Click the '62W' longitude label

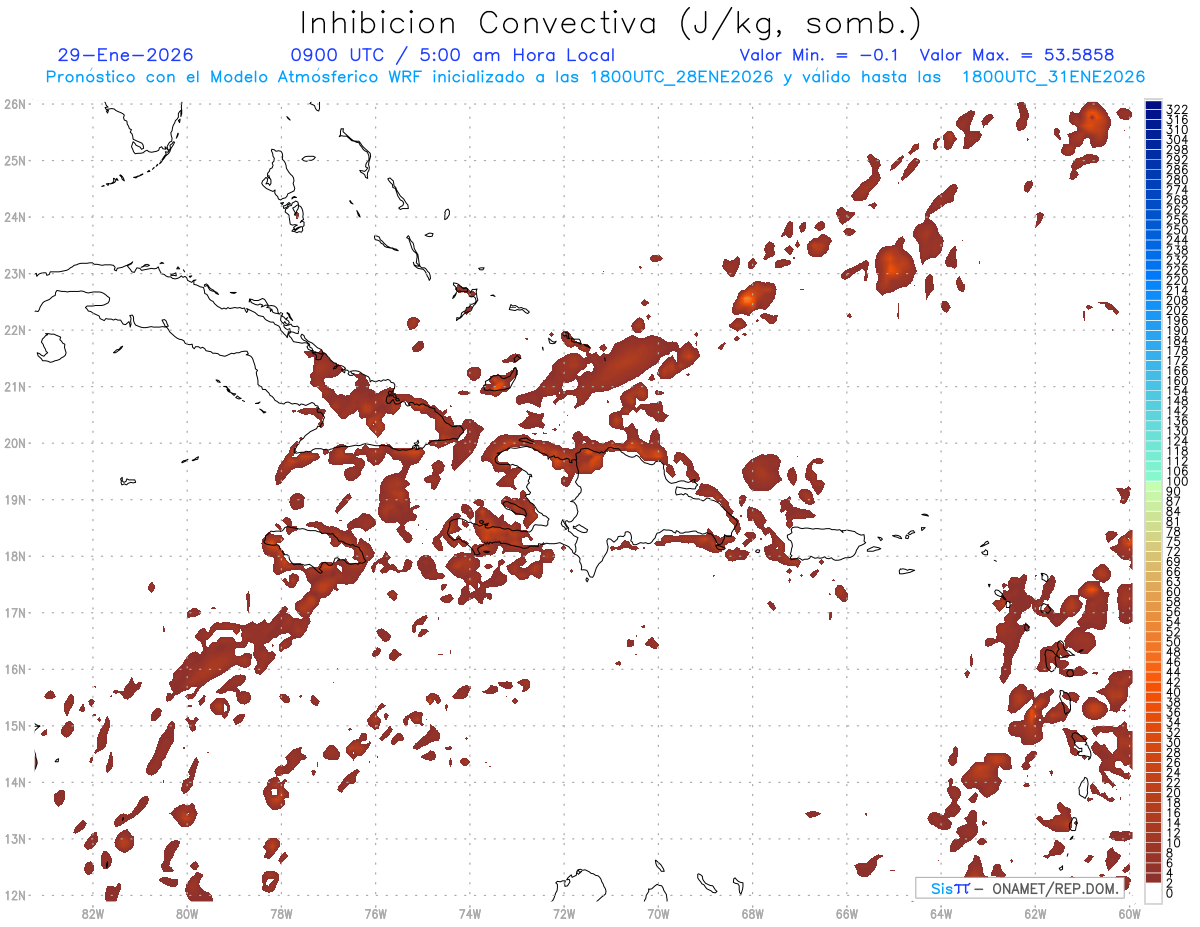point(1035,912)
